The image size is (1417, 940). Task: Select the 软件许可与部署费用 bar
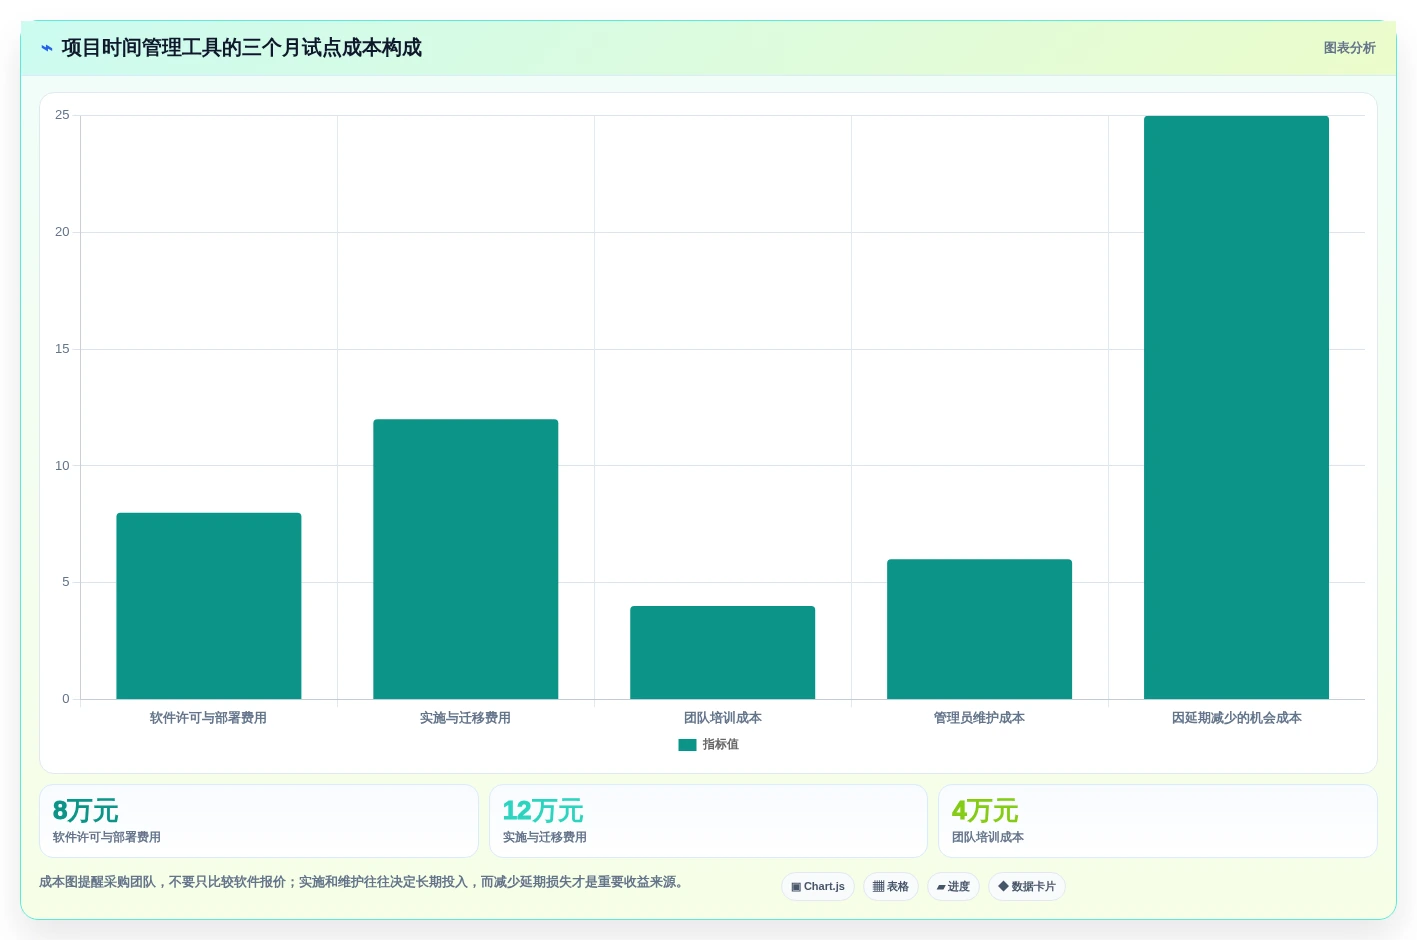coord(209,606)
